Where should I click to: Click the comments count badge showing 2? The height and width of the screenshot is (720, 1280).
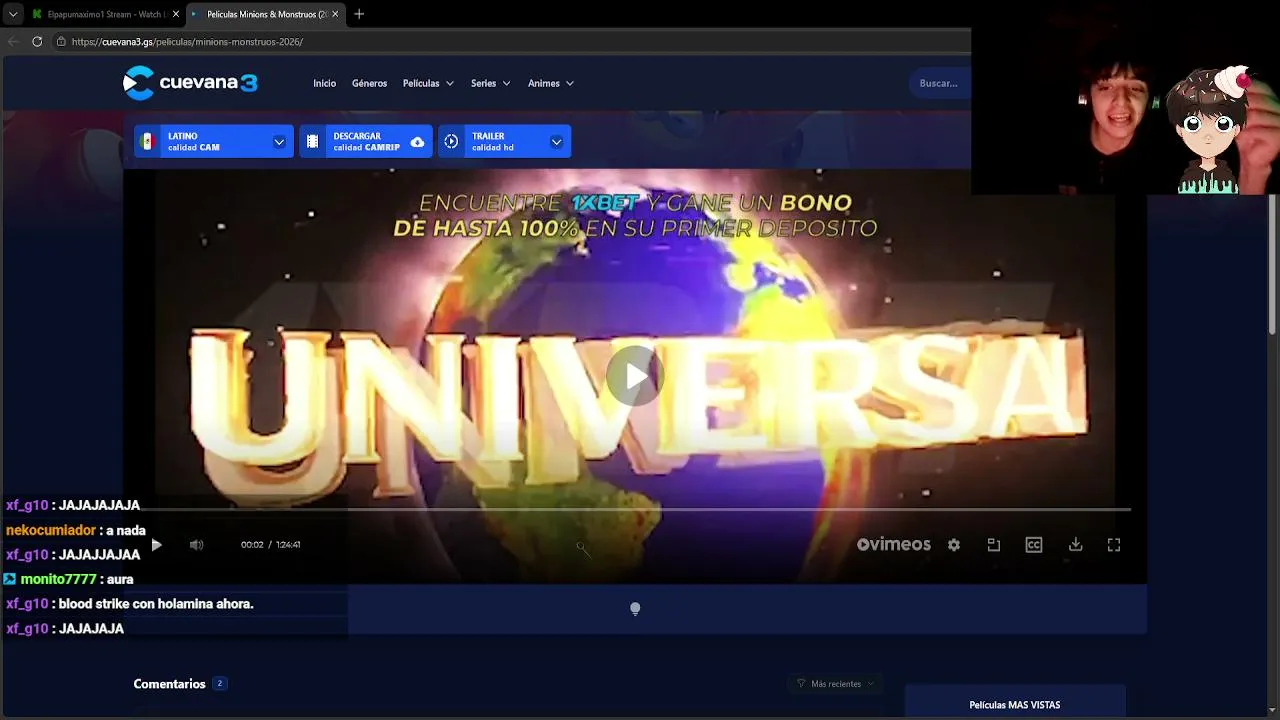coord(220,684)
